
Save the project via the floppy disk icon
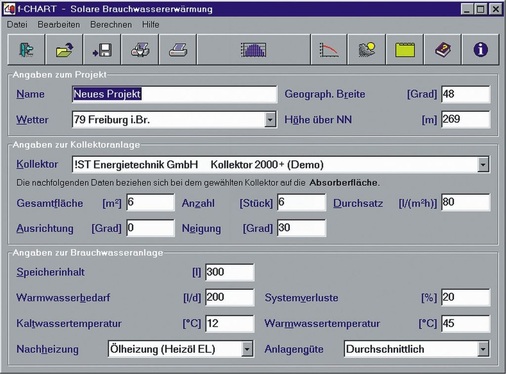point(102,50)
